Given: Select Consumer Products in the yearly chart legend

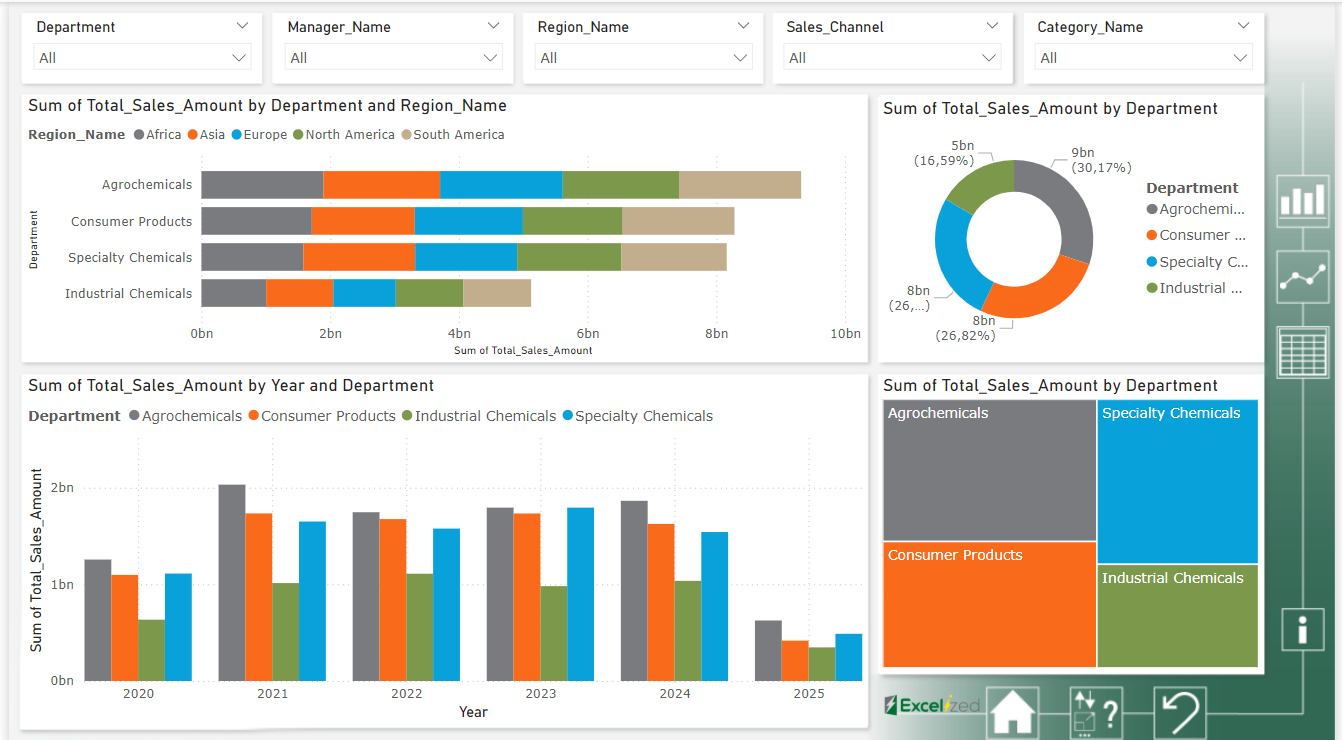Looking at the screenshot, I should [x=322, y=416].
